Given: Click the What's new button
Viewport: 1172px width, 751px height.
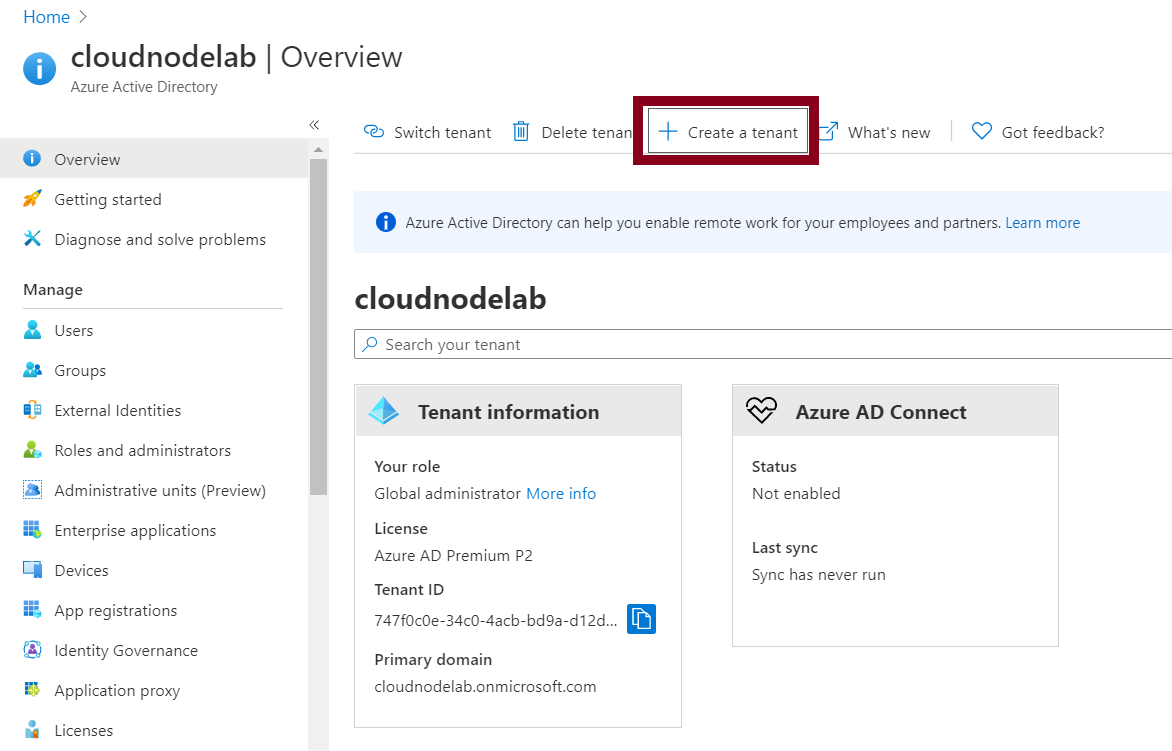Looking at the screenshot, I should tap(875, 132).
